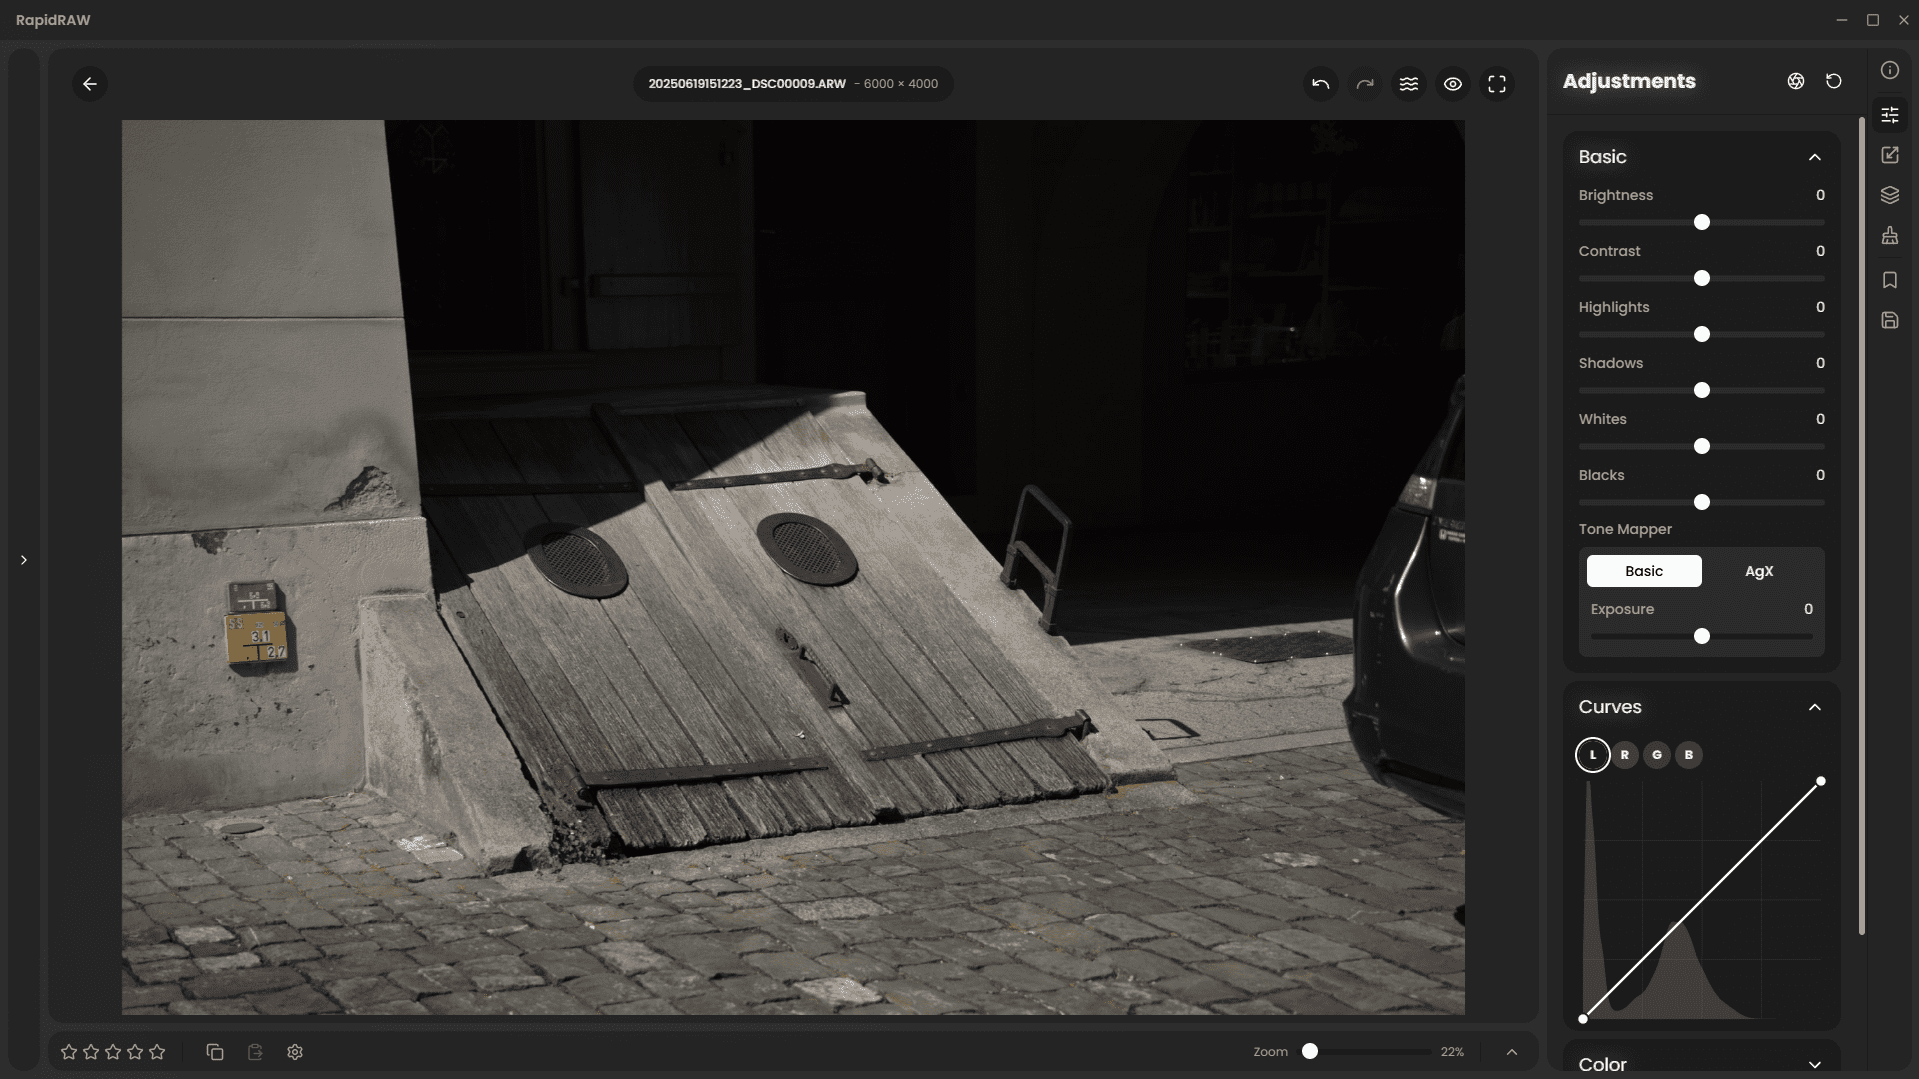Reset all adjustments
Viewport: 1919px width, 1079px height.
coord(1834,81)
